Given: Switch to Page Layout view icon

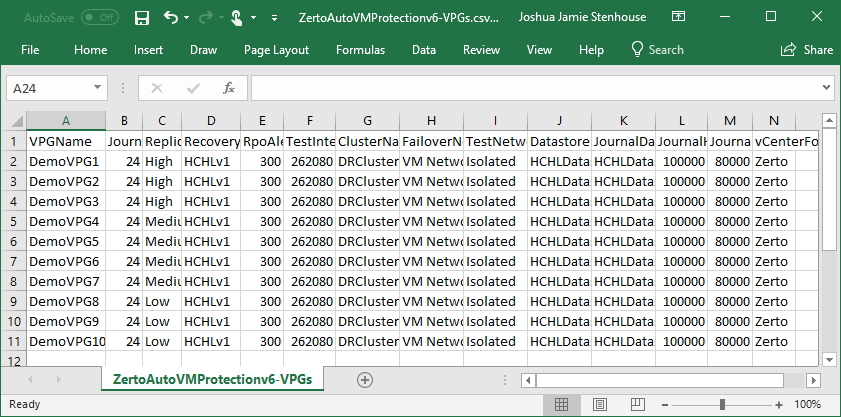Looking at the screenshot, I should coord(600,404).
